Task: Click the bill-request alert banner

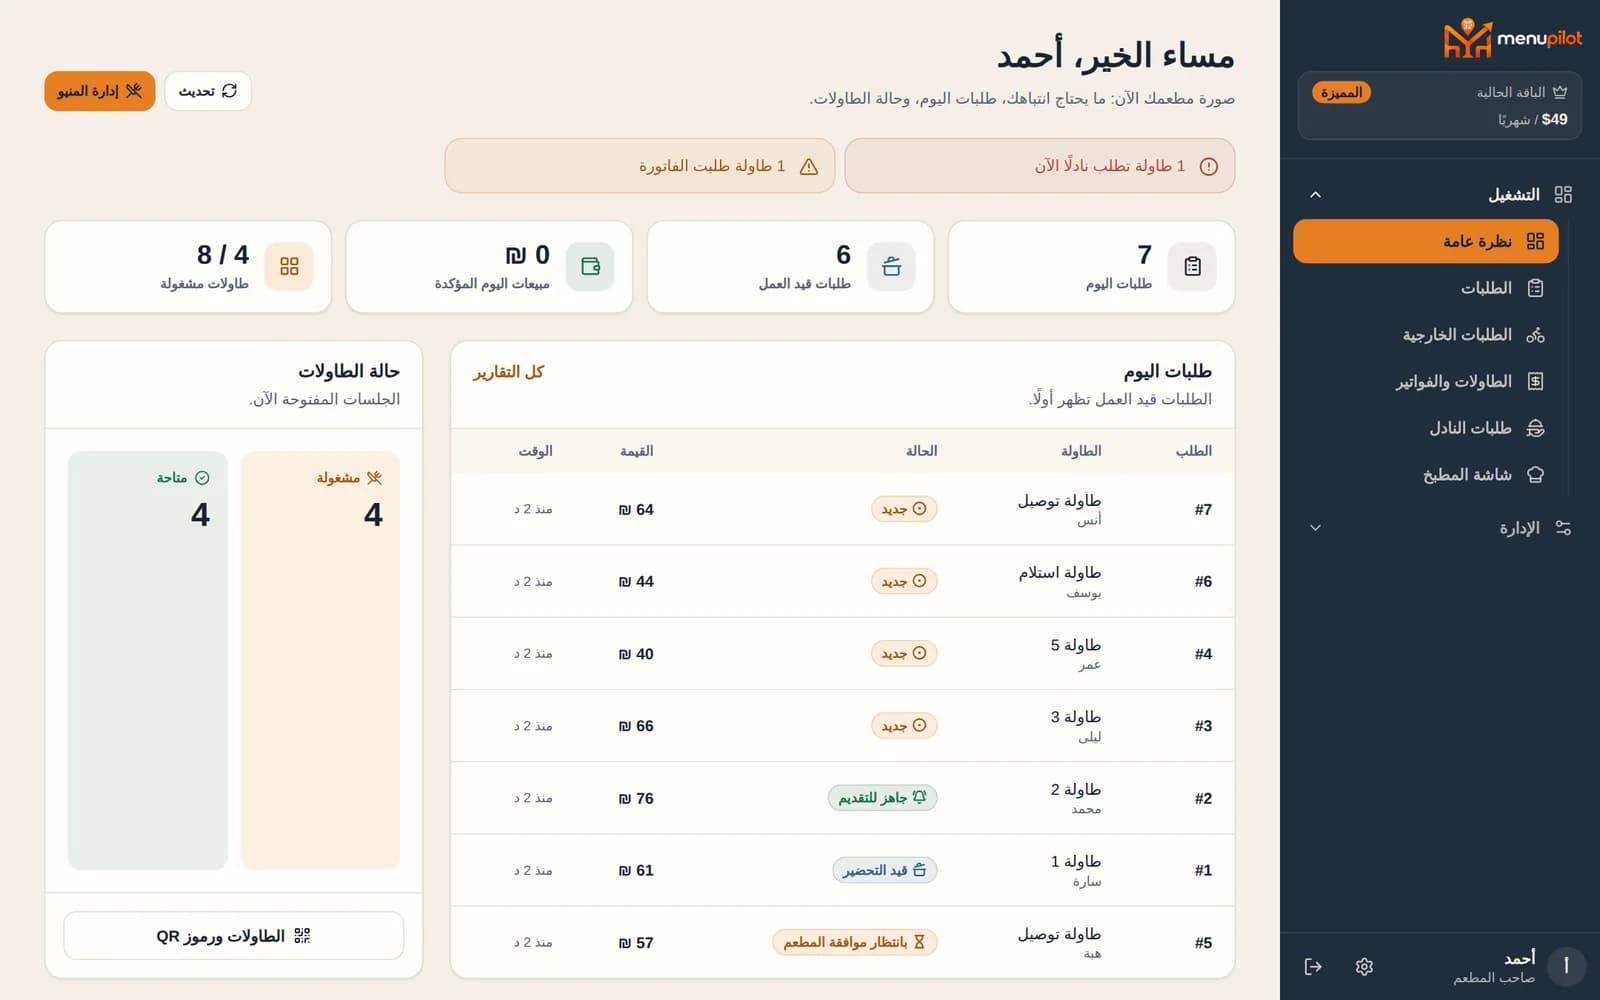Action: [640, 166]
